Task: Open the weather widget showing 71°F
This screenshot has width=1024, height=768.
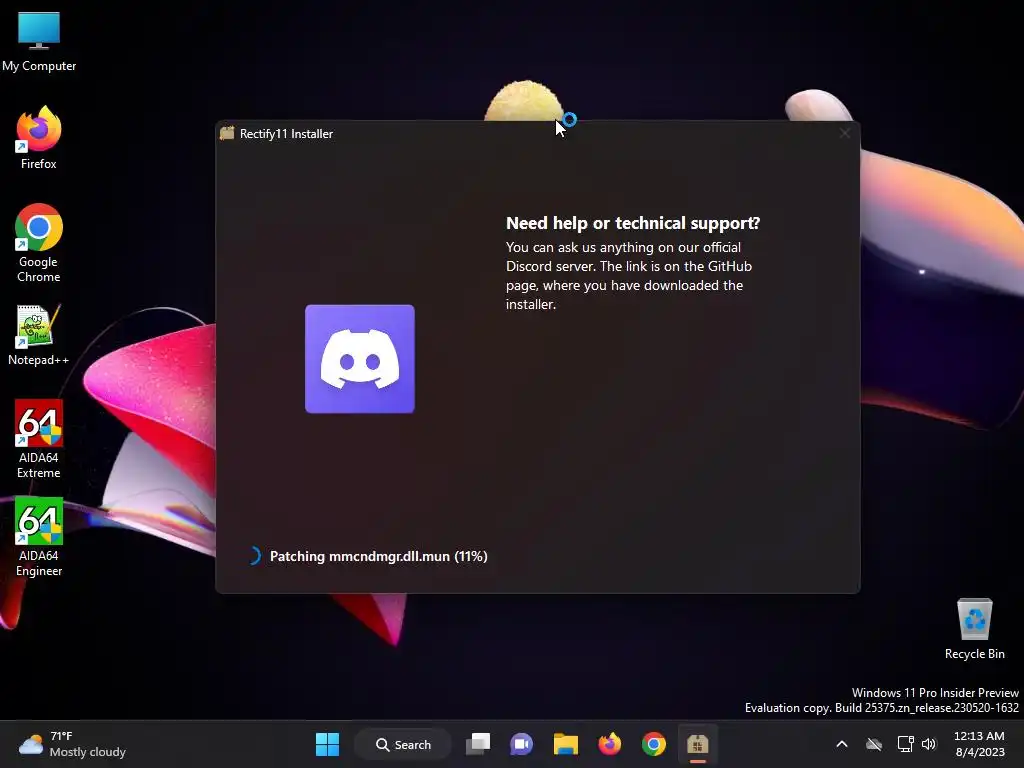Action: [72, 744]
